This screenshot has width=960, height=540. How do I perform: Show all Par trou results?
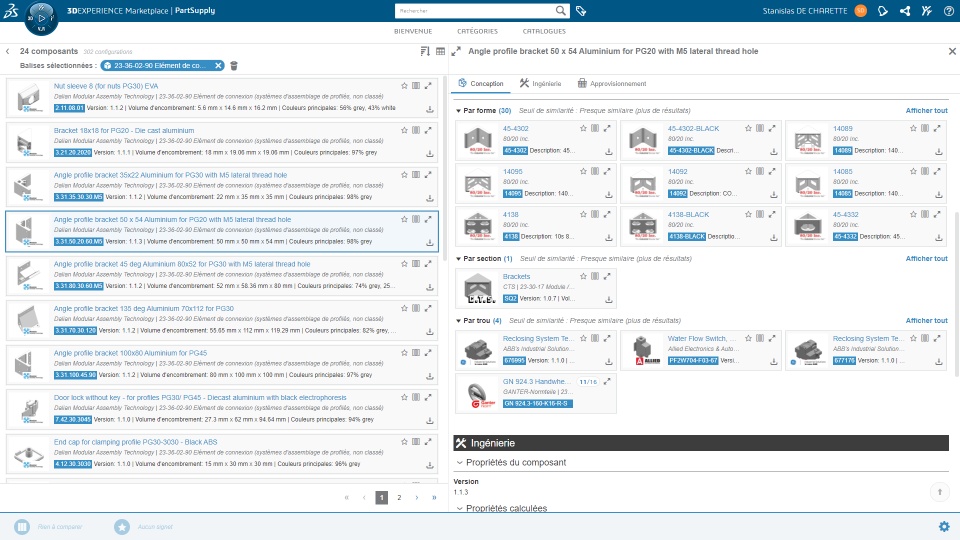(926, 321)
